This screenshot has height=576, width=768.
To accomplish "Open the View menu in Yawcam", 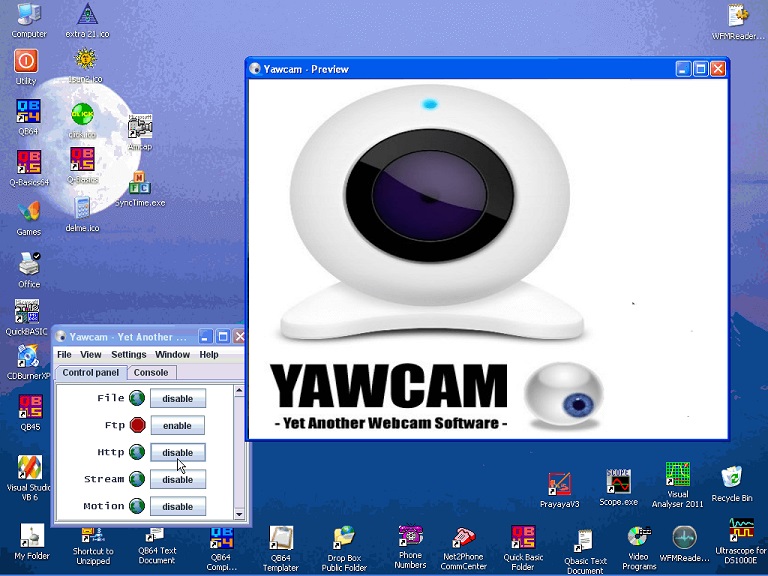I will click(91, 354).
